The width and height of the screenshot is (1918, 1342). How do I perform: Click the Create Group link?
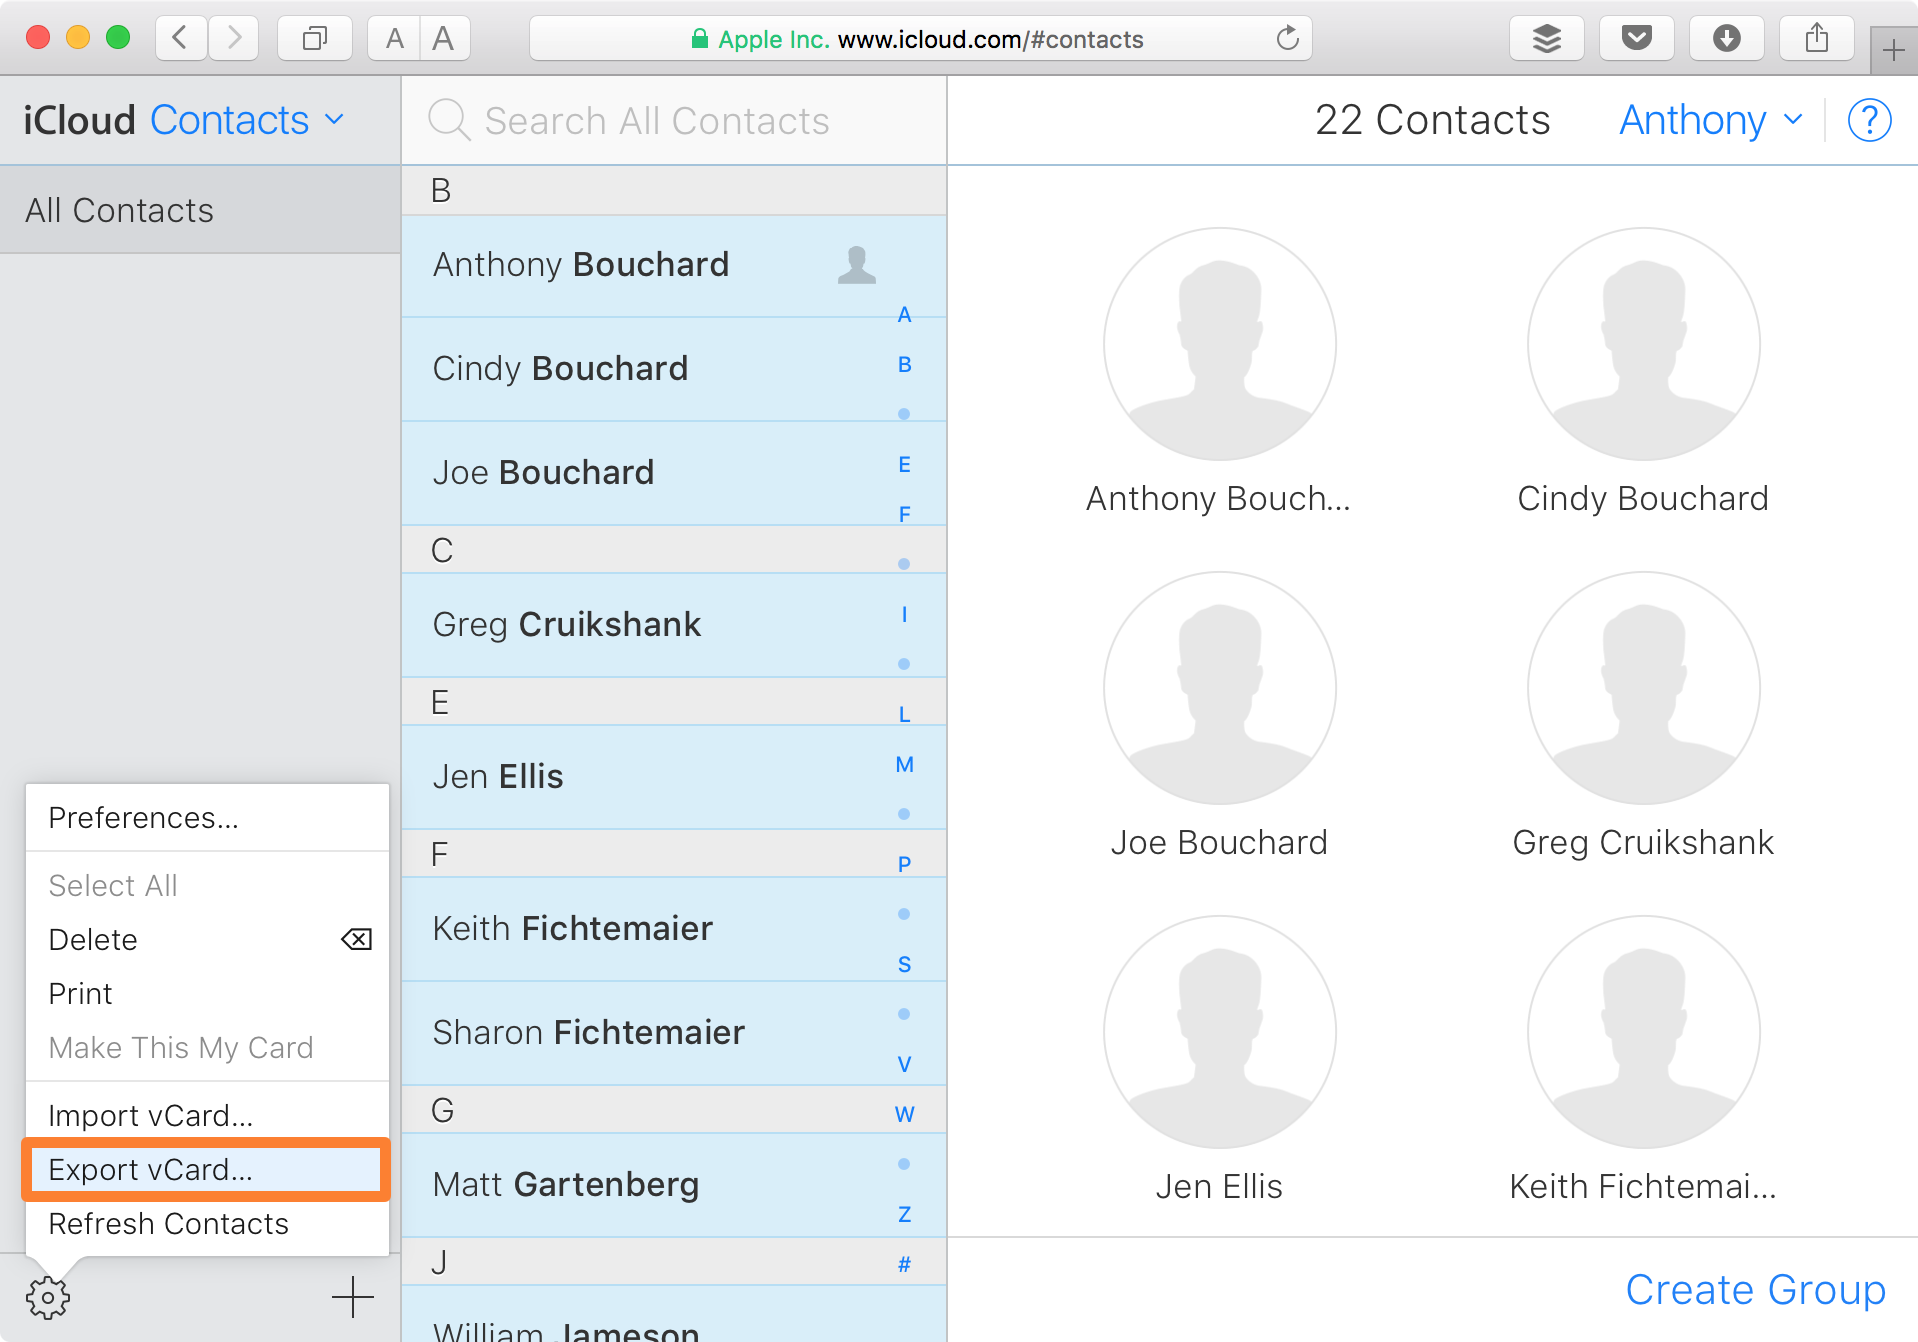[1755, 1290]
